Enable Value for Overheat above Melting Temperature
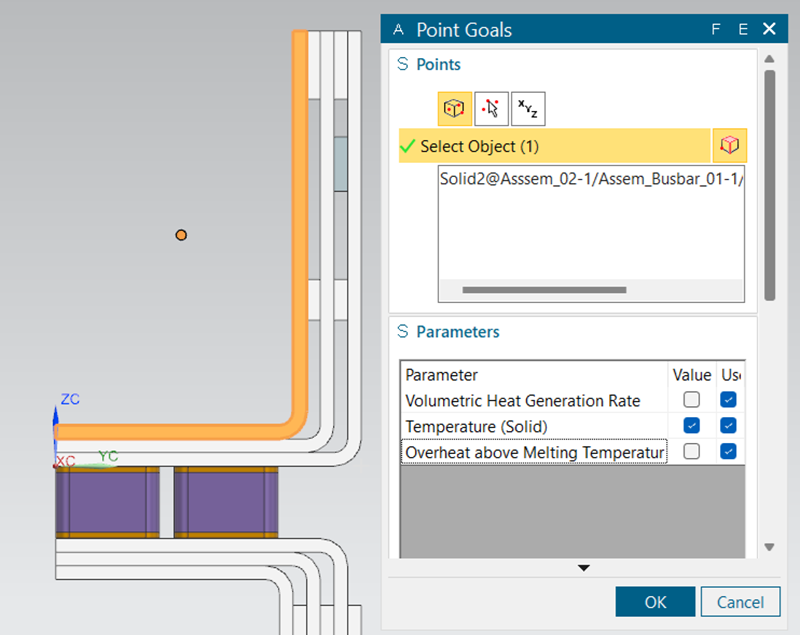This screenshot has height=635, width=800. pyautogui.click(x=691, y=451)
